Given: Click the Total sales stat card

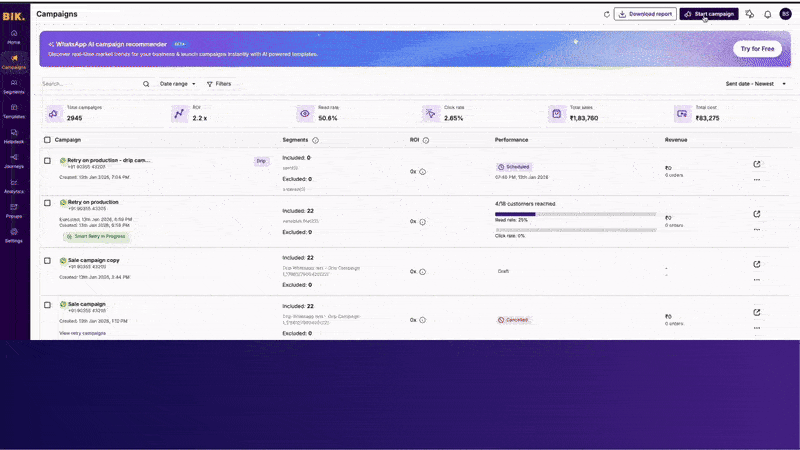Looking at the screenshot, I should (573, 113).
